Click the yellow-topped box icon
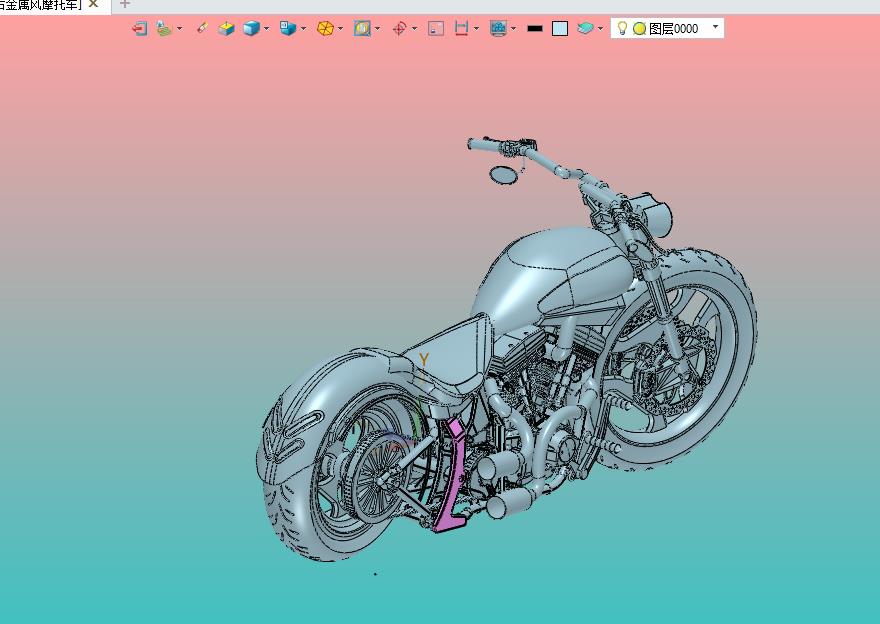The height and width of the screenshot is (624, 880). click(226, 28)
